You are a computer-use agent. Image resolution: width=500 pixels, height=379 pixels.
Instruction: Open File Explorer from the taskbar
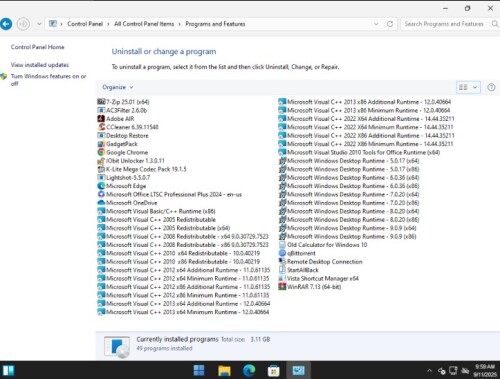pyautogui.click(x=224, y=370)
